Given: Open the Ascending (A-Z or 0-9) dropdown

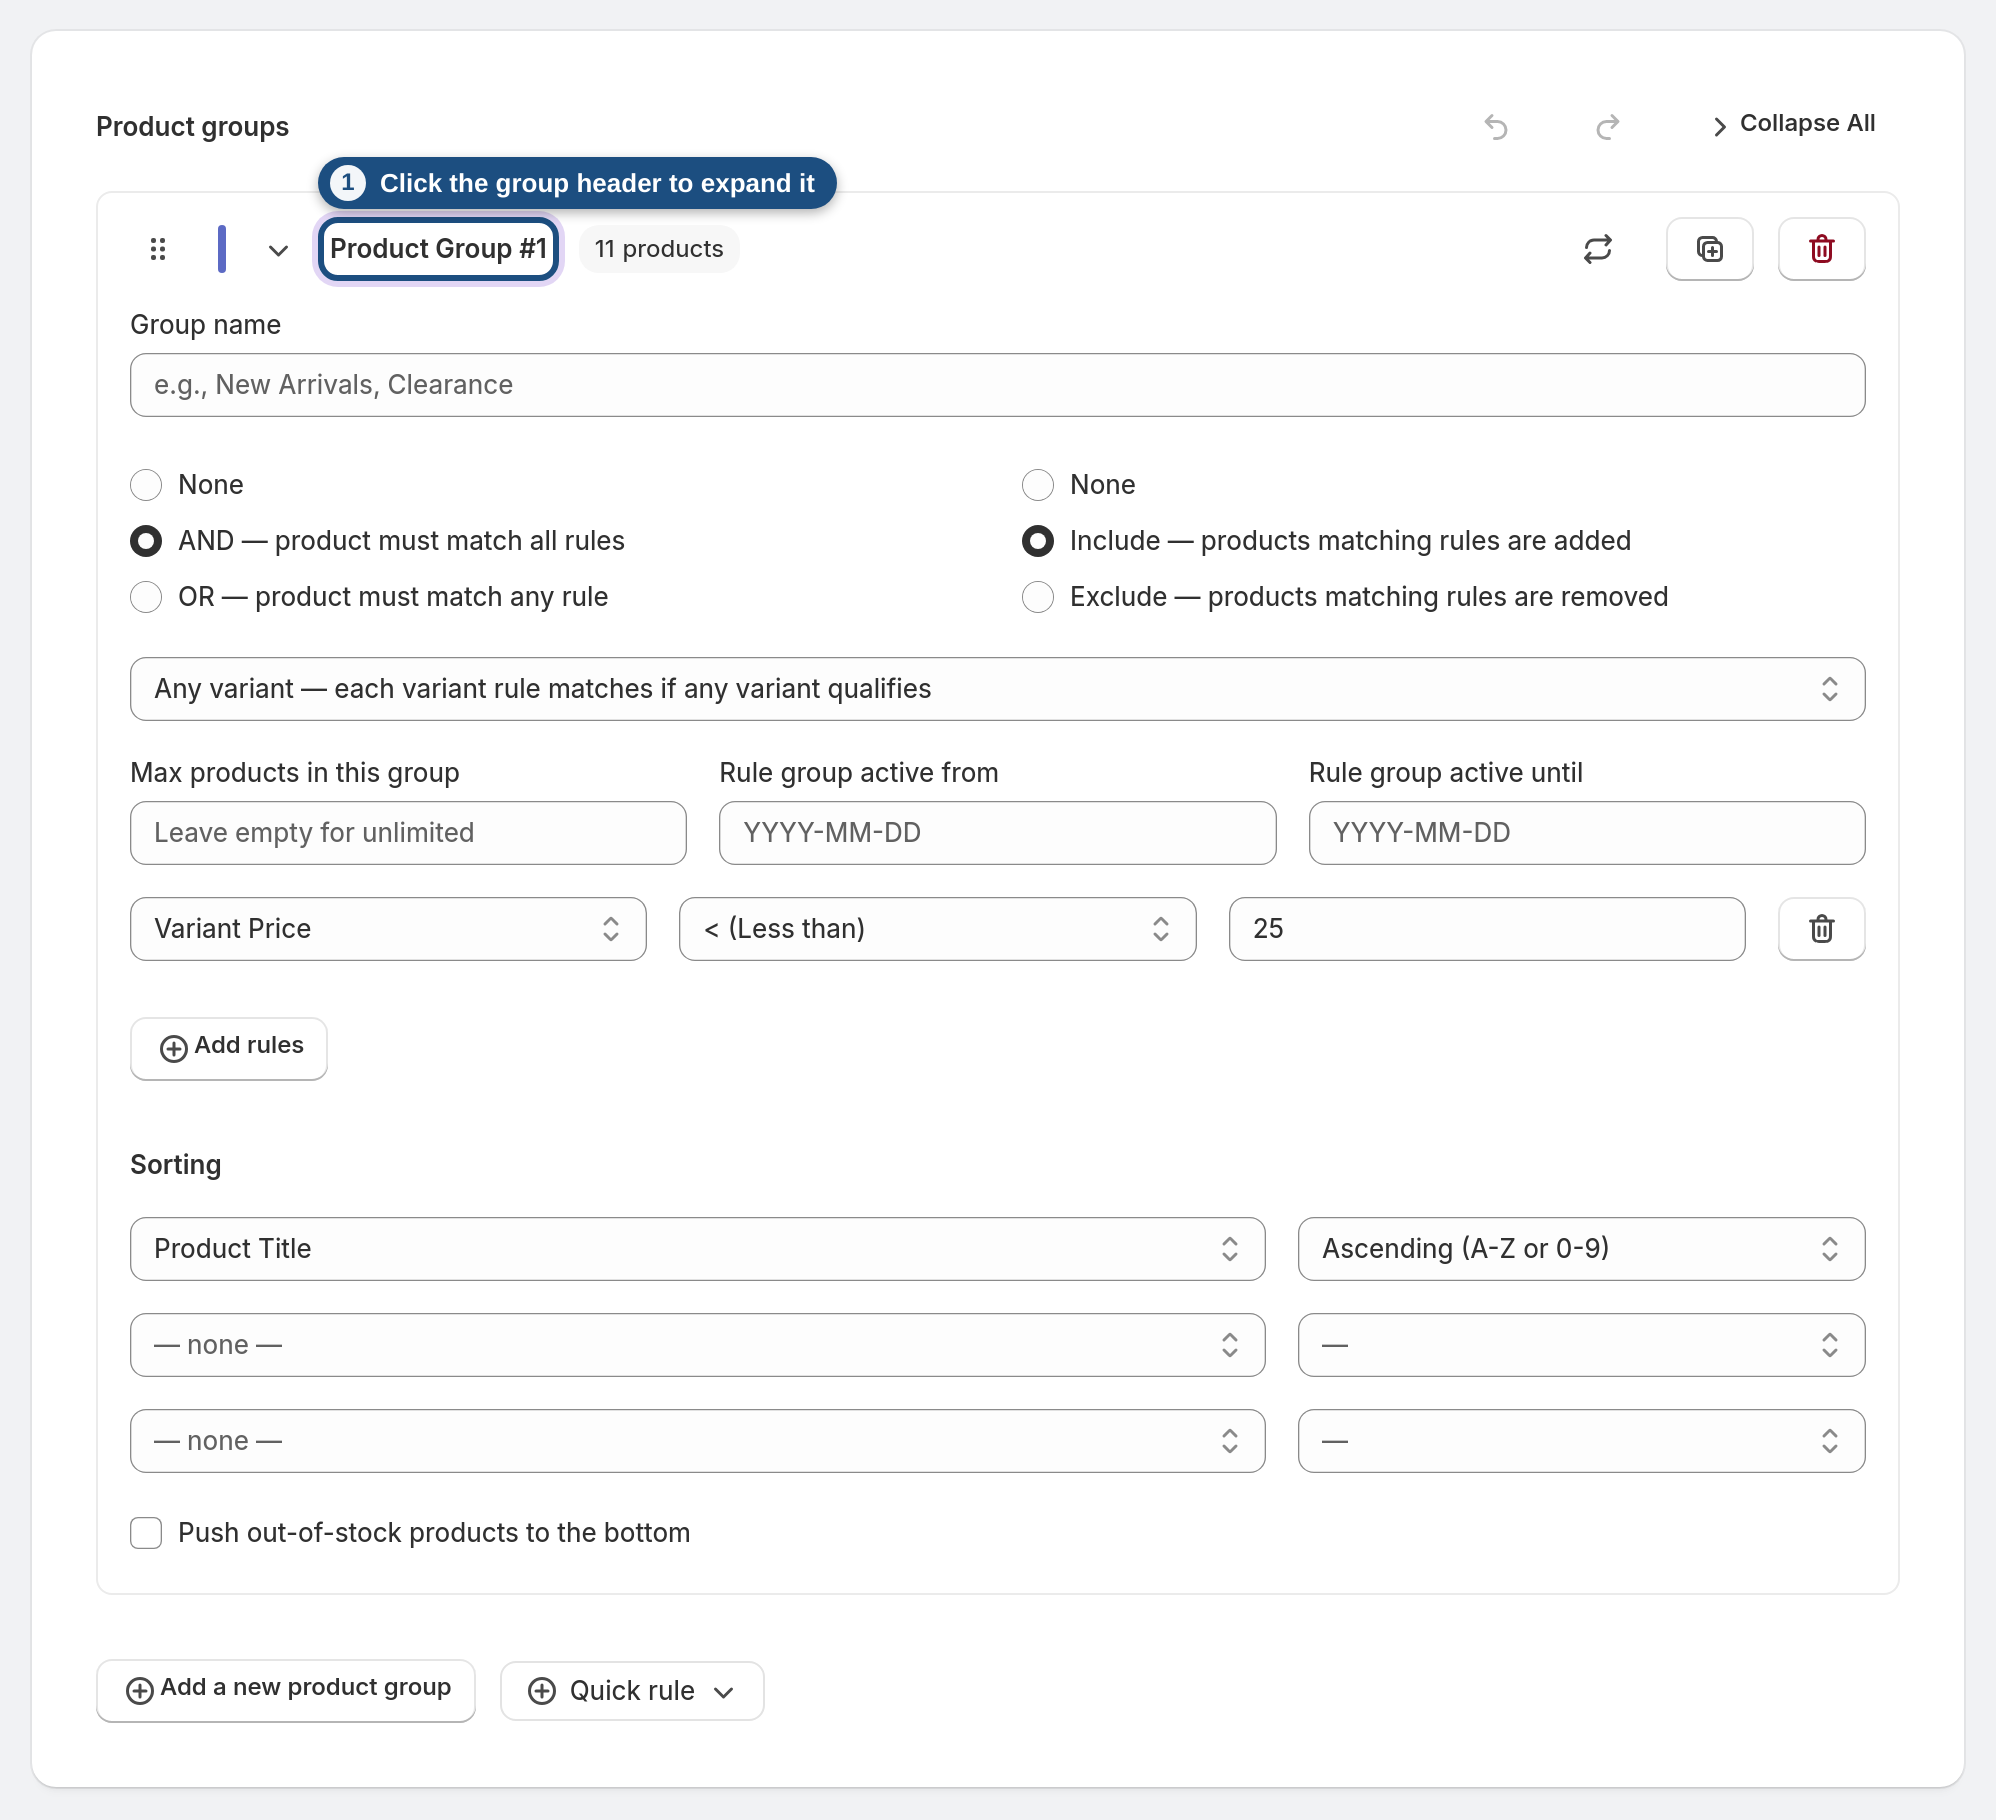Looking at the screenshot, I should tap(1582, 1249).
